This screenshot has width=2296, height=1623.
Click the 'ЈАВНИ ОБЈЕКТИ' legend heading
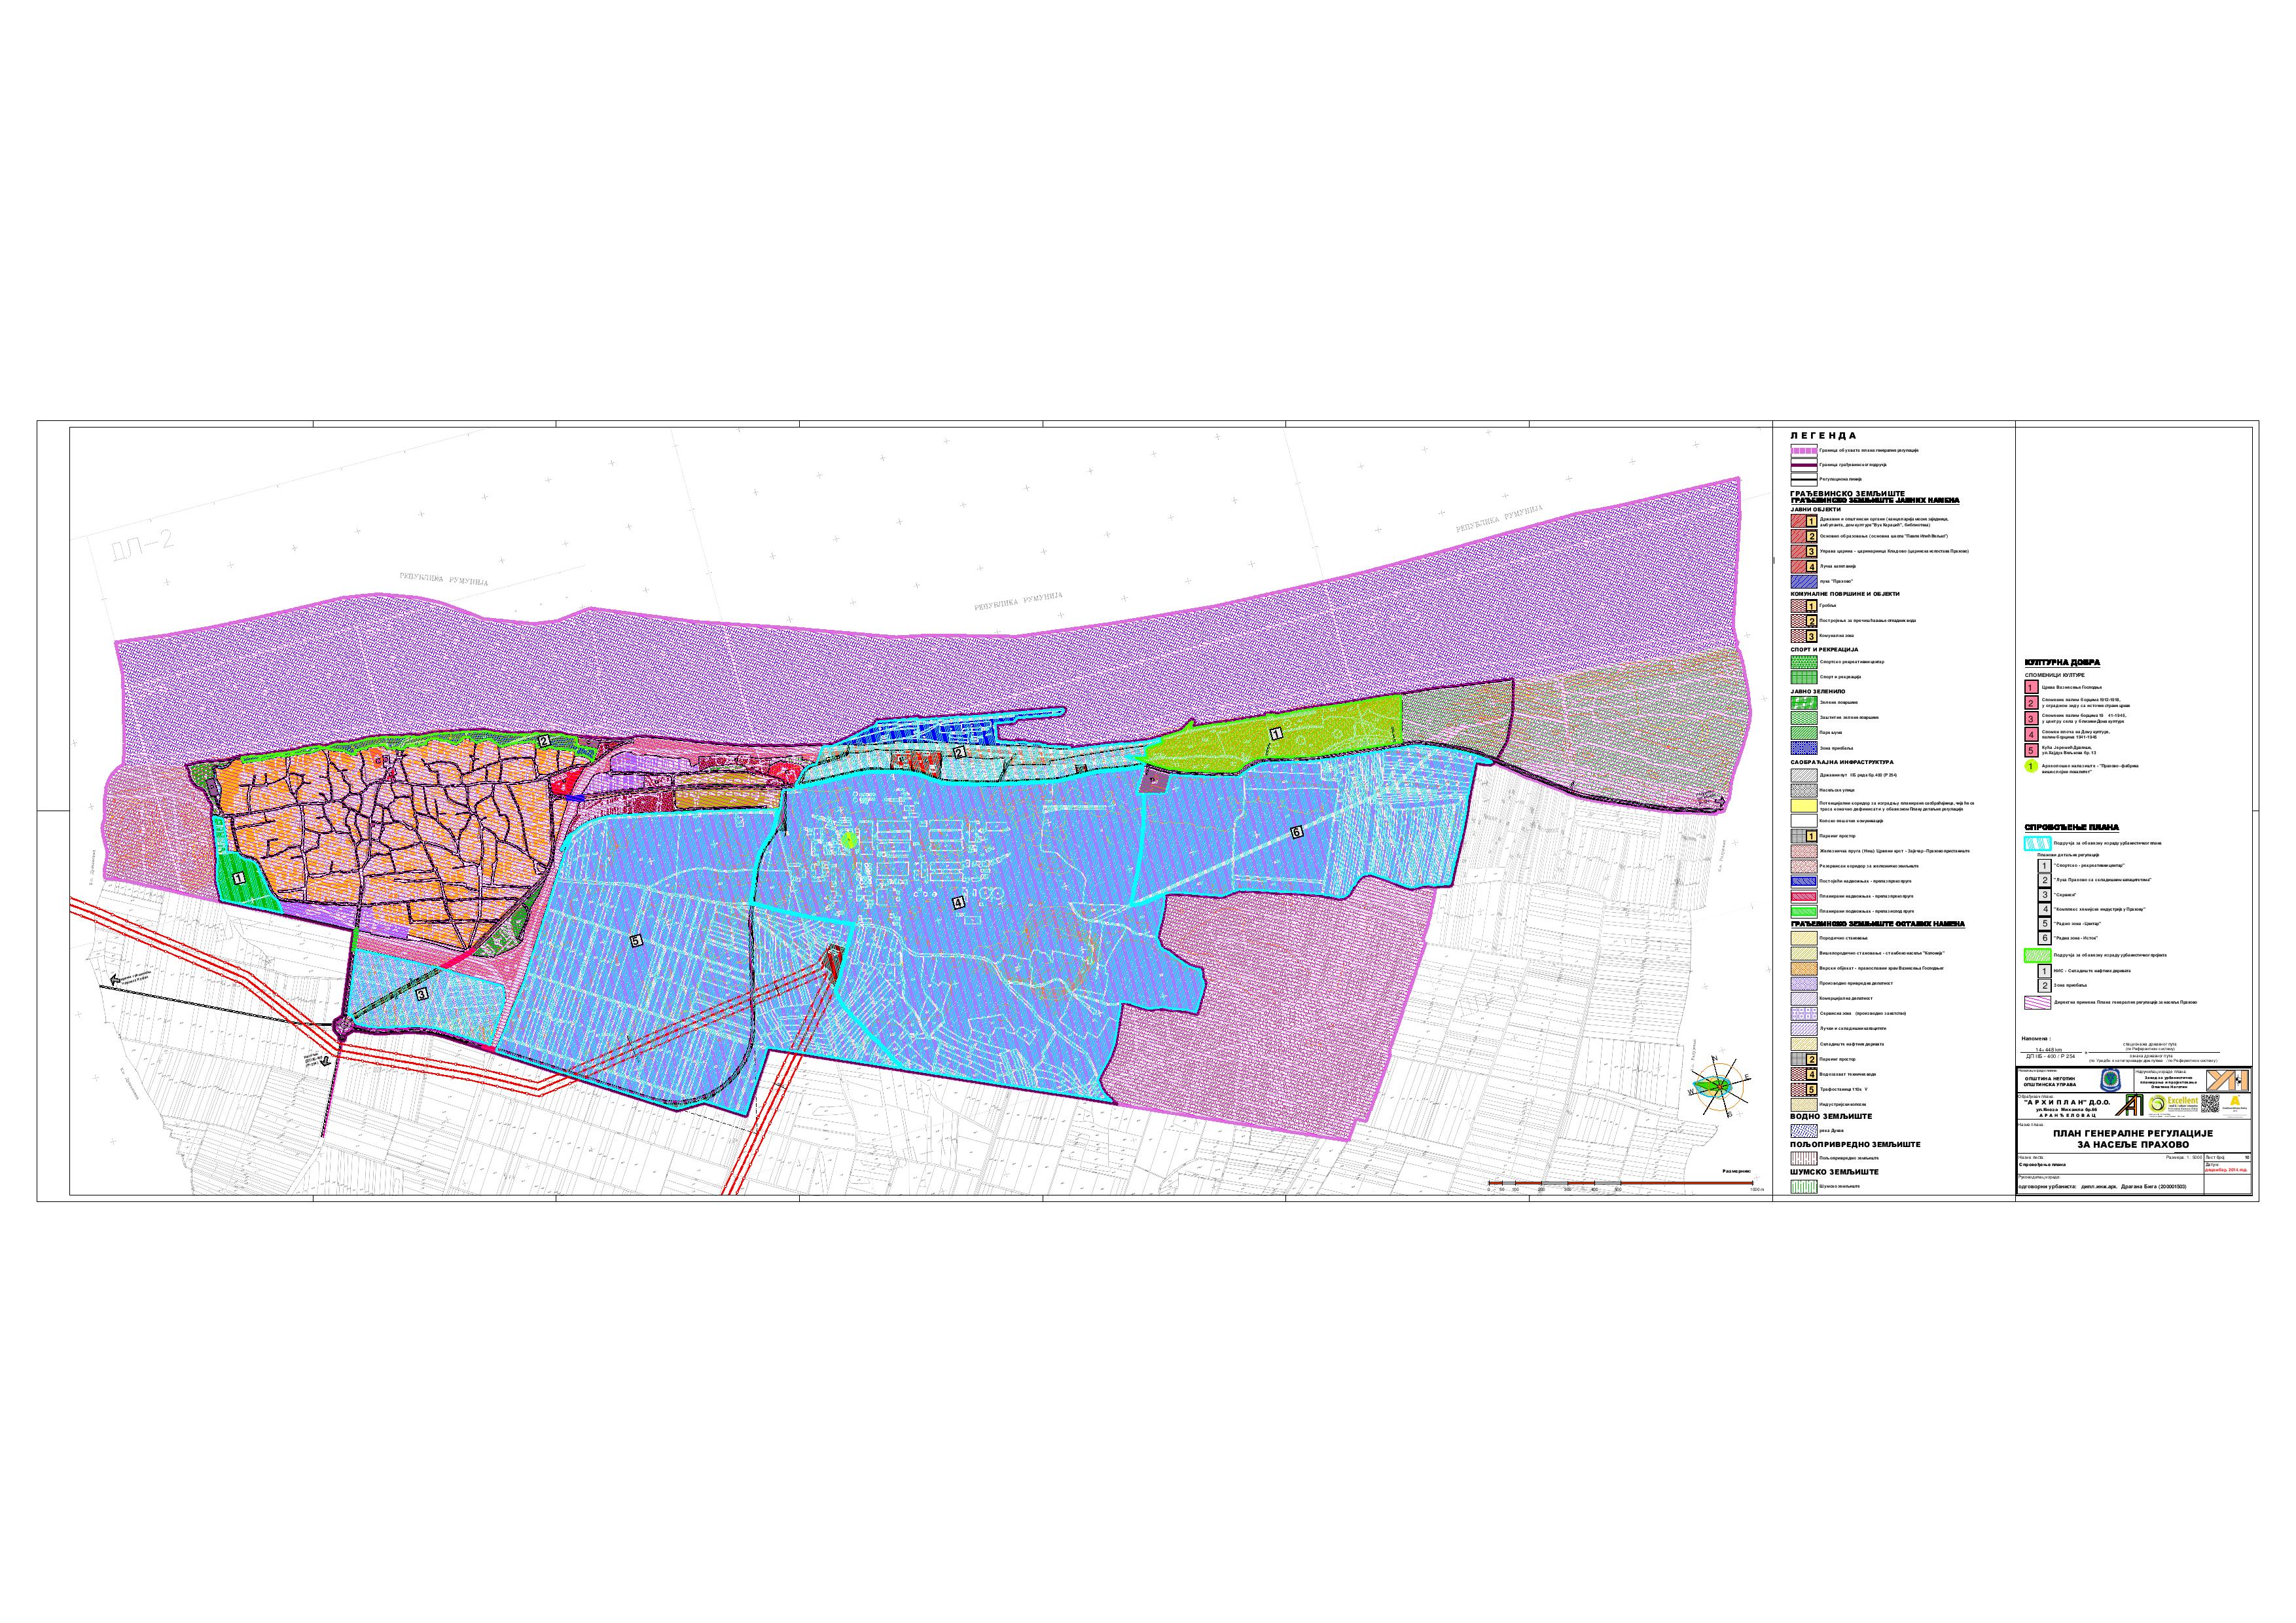[x=1816, y=510]
